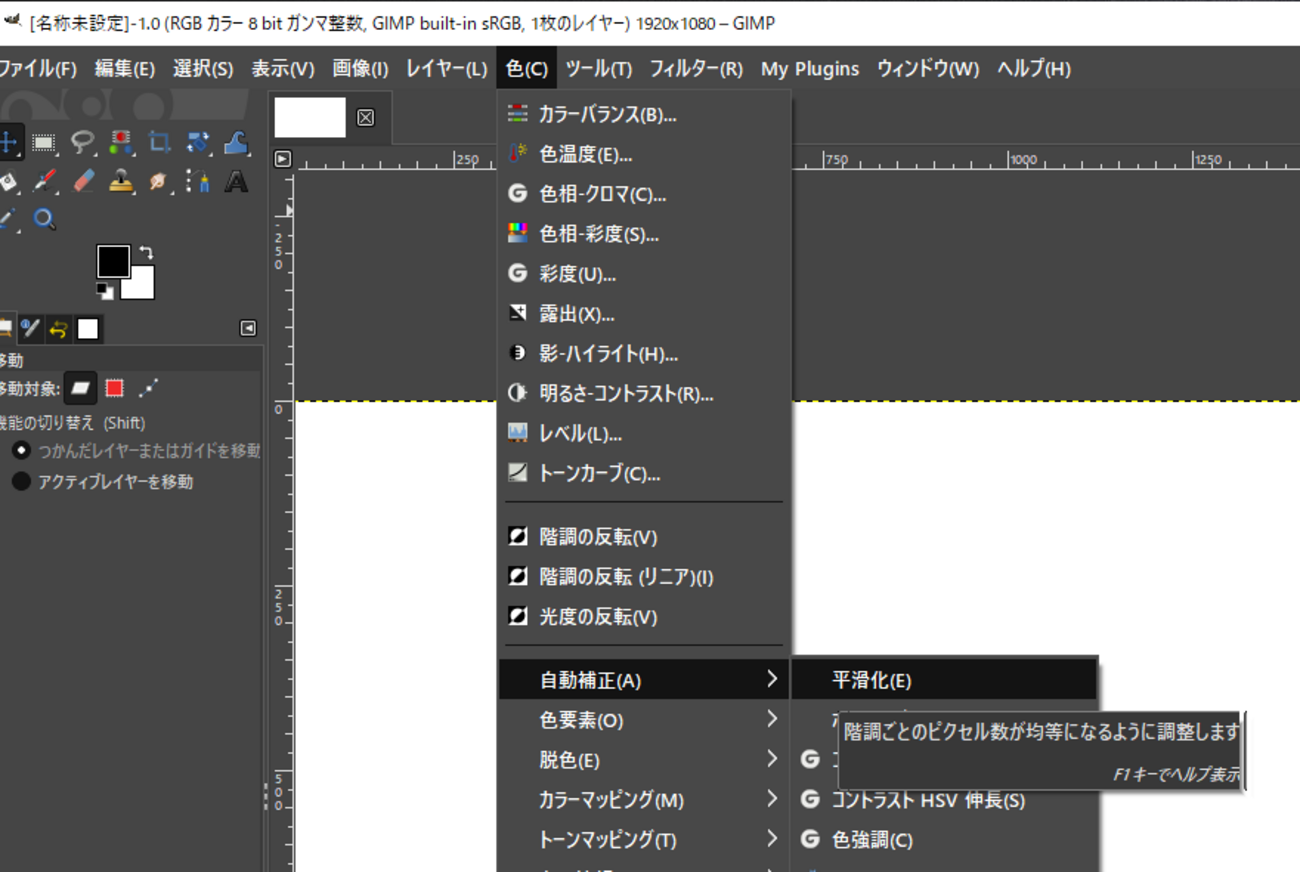1300x872 pixels.
Task: Open the black foreground color swatch
Action: tap(111, 261)
